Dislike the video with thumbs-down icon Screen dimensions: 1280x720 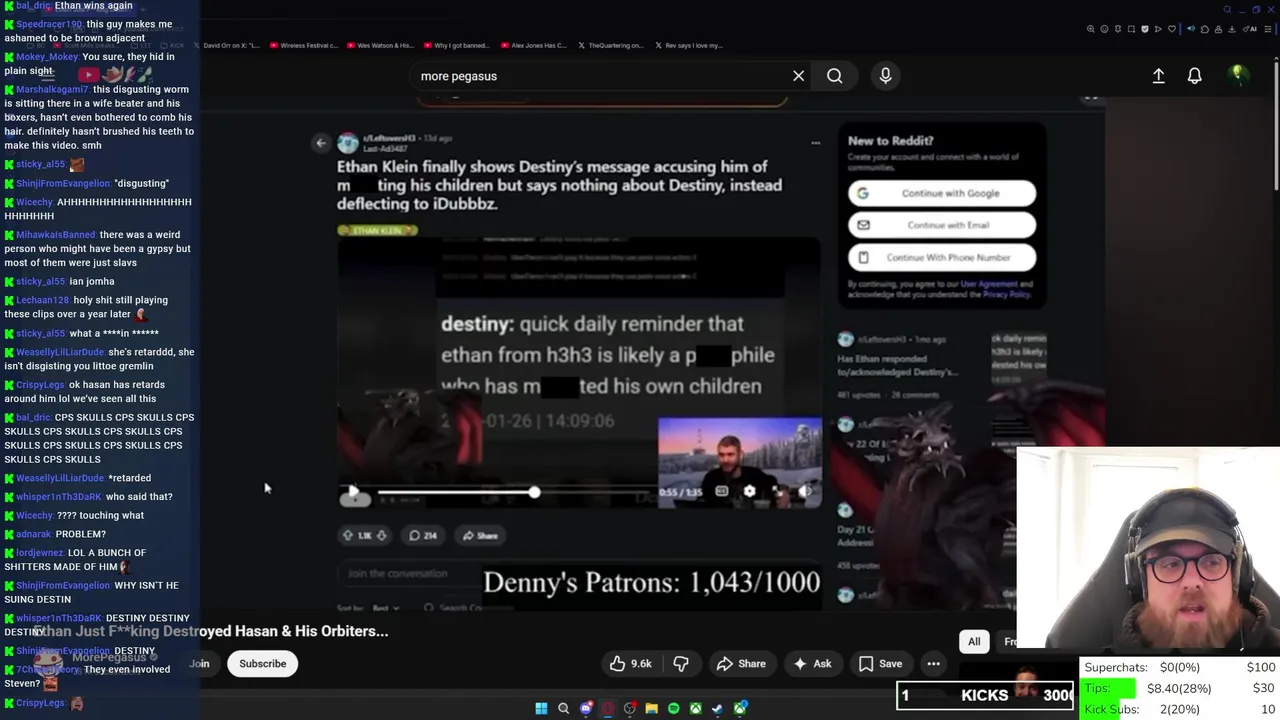tap(681, 663)
